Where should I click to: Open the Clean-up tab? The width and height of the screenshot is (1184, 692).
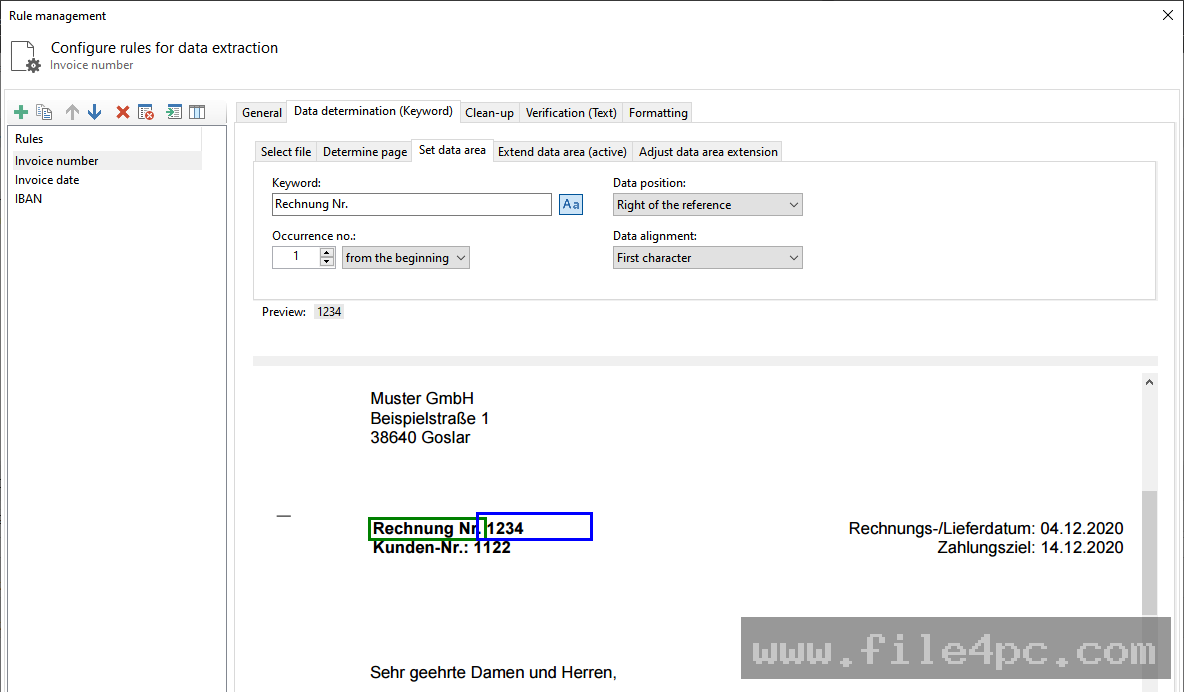[x=489, y=113]
